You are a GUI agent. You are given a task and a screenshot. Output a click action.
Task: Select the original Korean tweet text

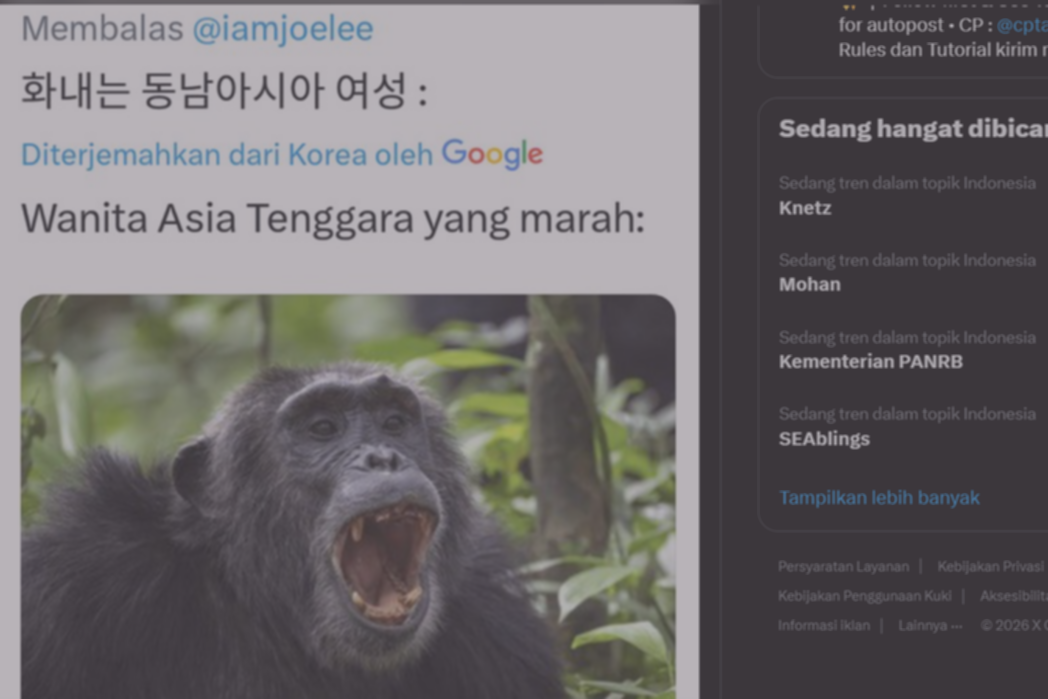(x=224, y=93)
